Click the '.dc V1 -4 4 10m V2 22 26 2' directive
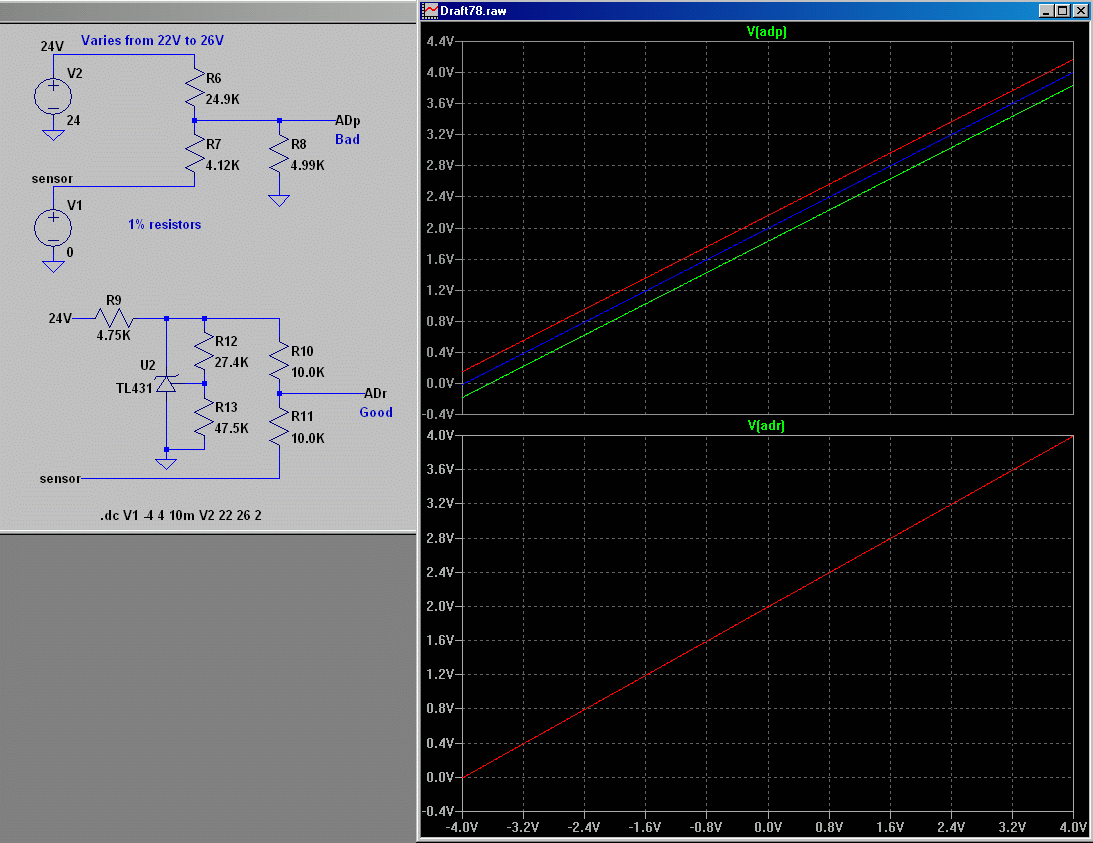1093x843 pixels. 181,515
